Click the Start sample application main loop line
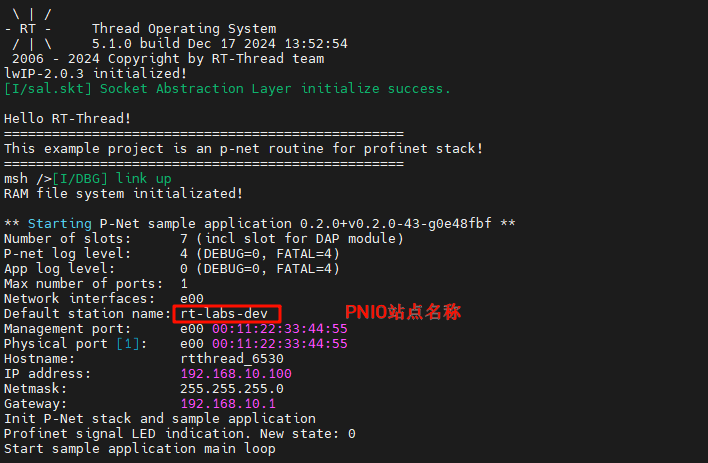The height and width of the screenshot is (463, 708). click(139, 448)
